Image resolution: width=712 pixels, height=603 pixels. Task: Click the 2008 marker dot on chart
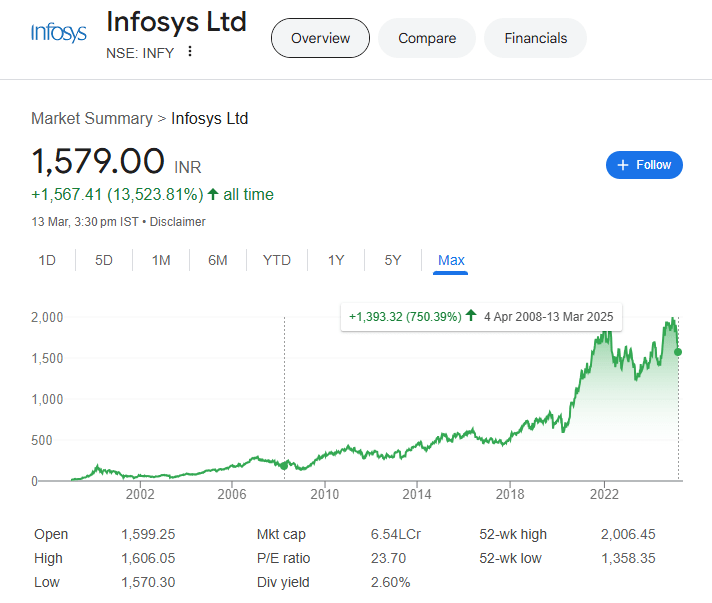click(284, 465)
